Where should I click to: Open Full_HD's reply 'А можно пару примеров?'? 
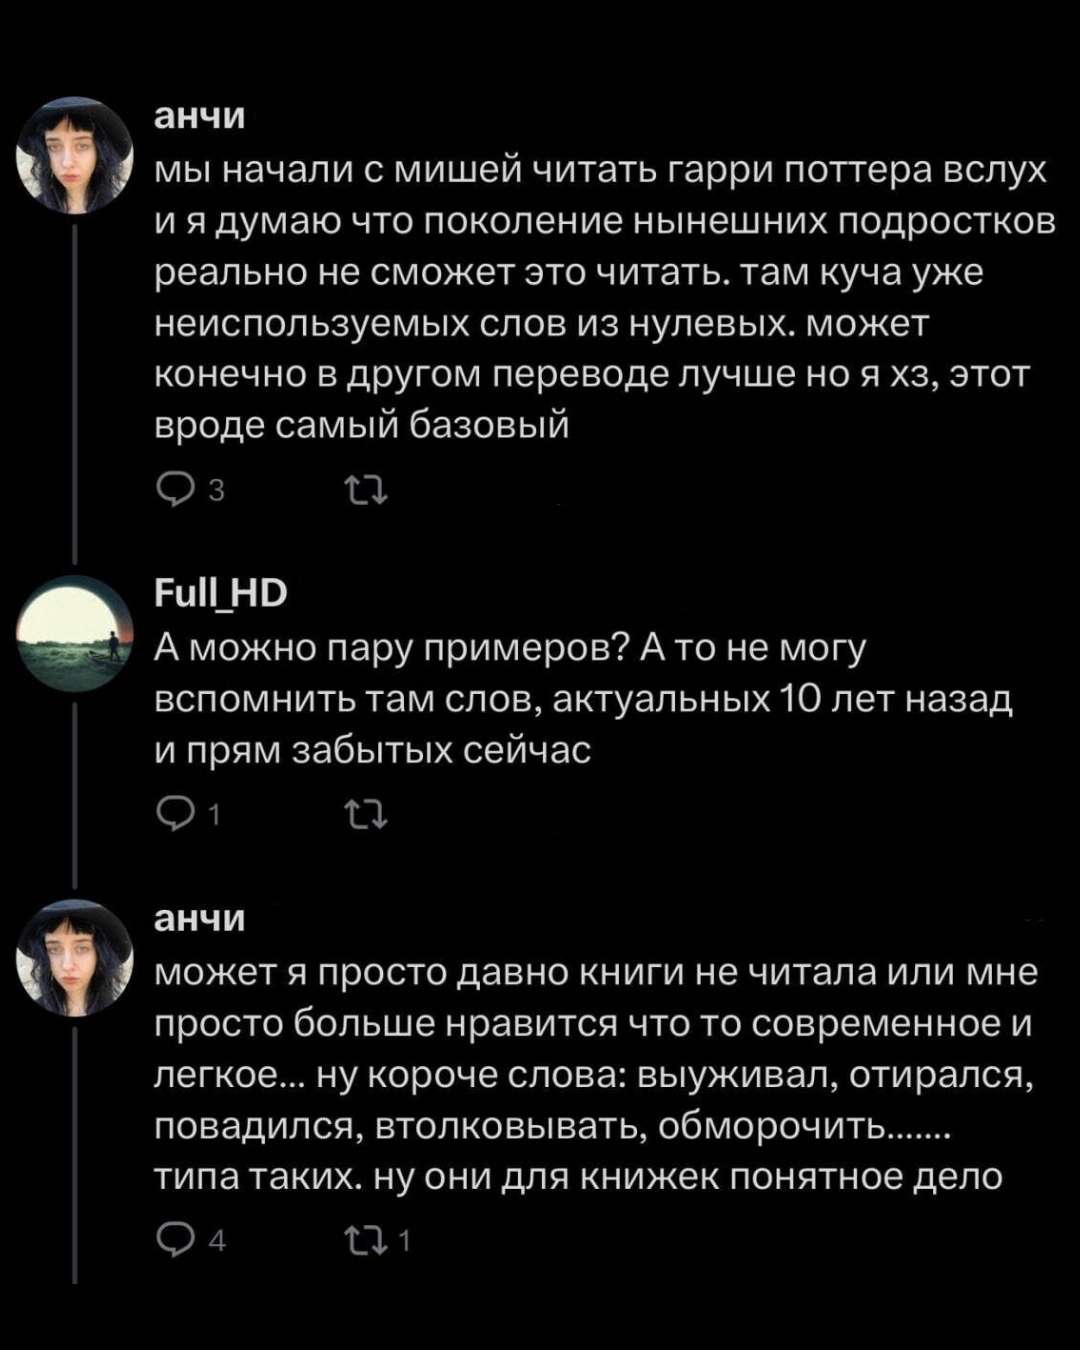580,699
